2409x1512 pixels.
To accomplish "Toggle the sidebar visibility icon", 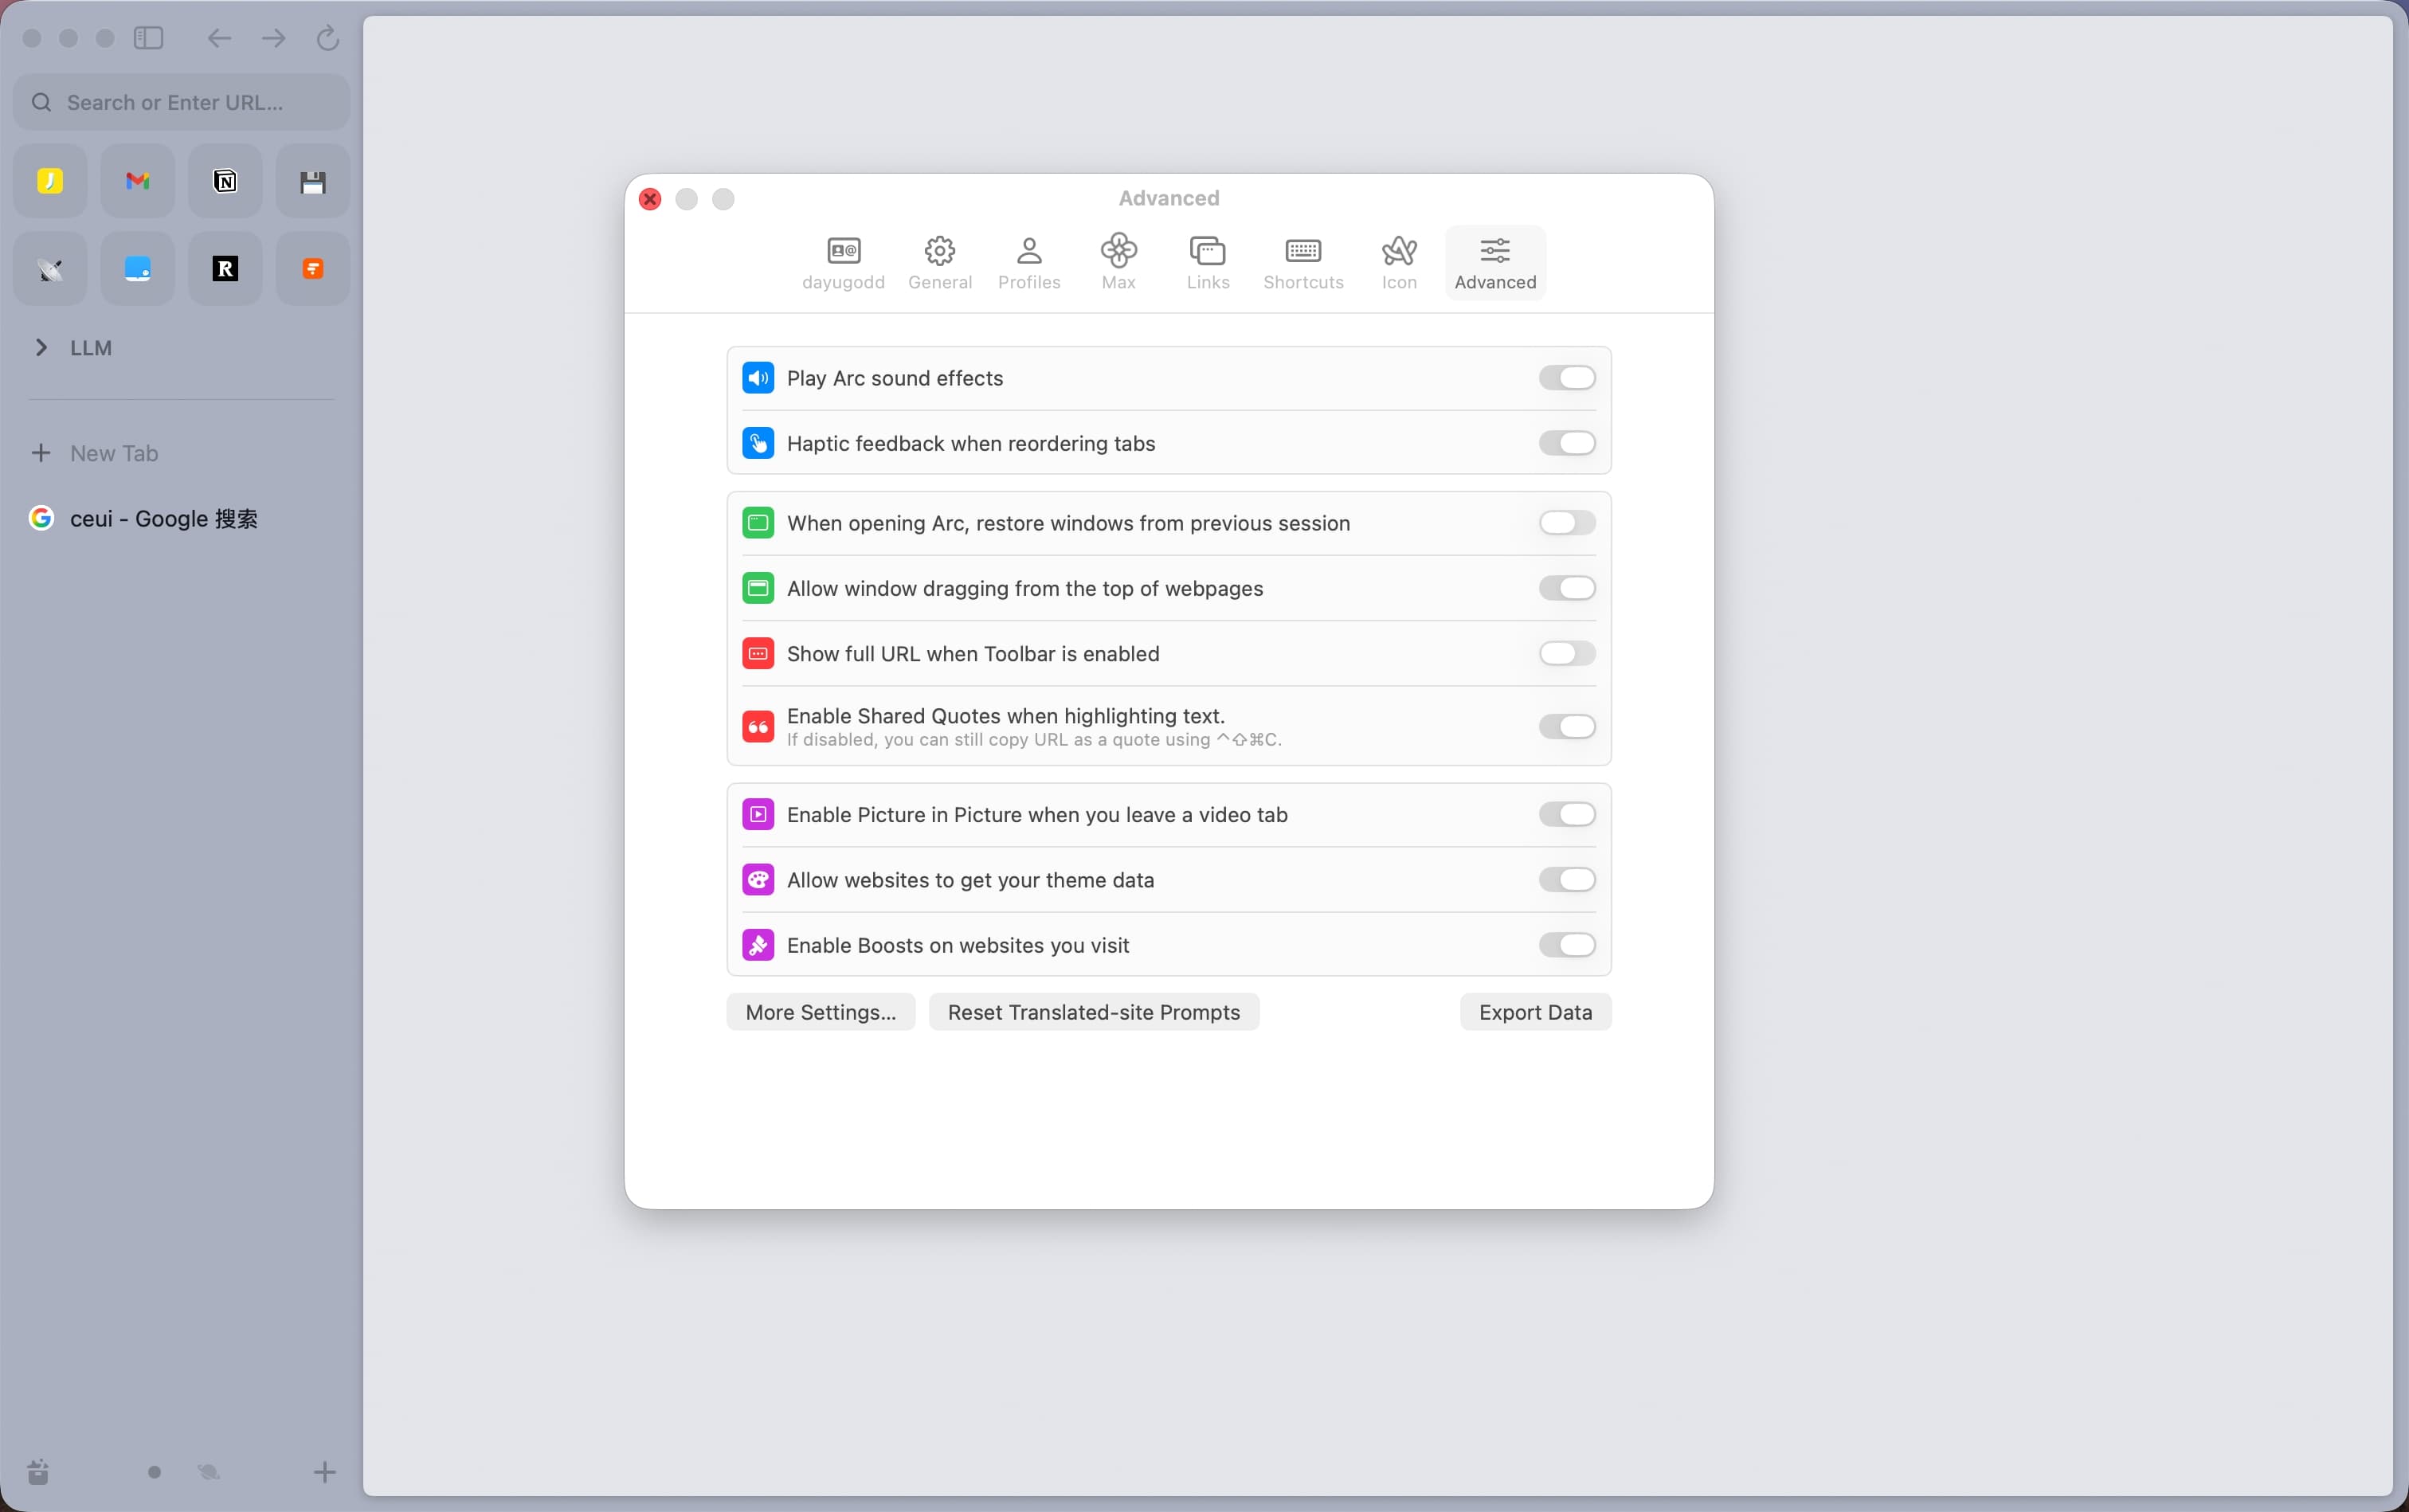I will (x=148, y=38).
